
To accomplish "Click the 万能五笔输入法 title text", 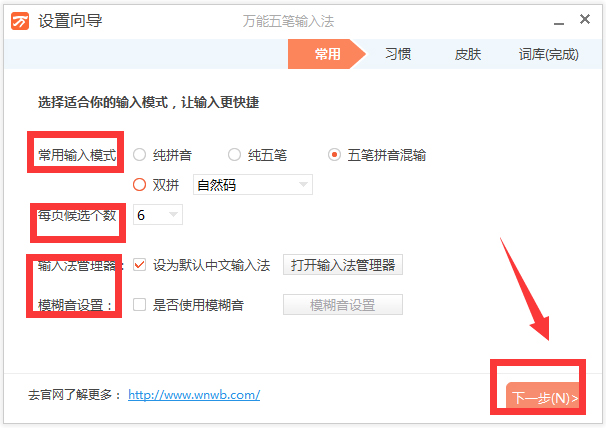I will [288, 21].
